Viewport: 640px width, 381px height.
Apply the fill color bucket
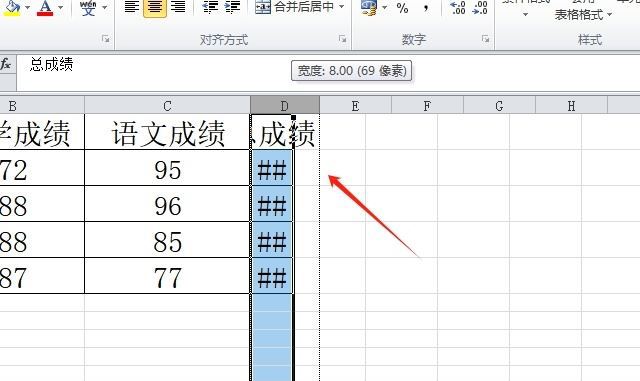[12, 8]
